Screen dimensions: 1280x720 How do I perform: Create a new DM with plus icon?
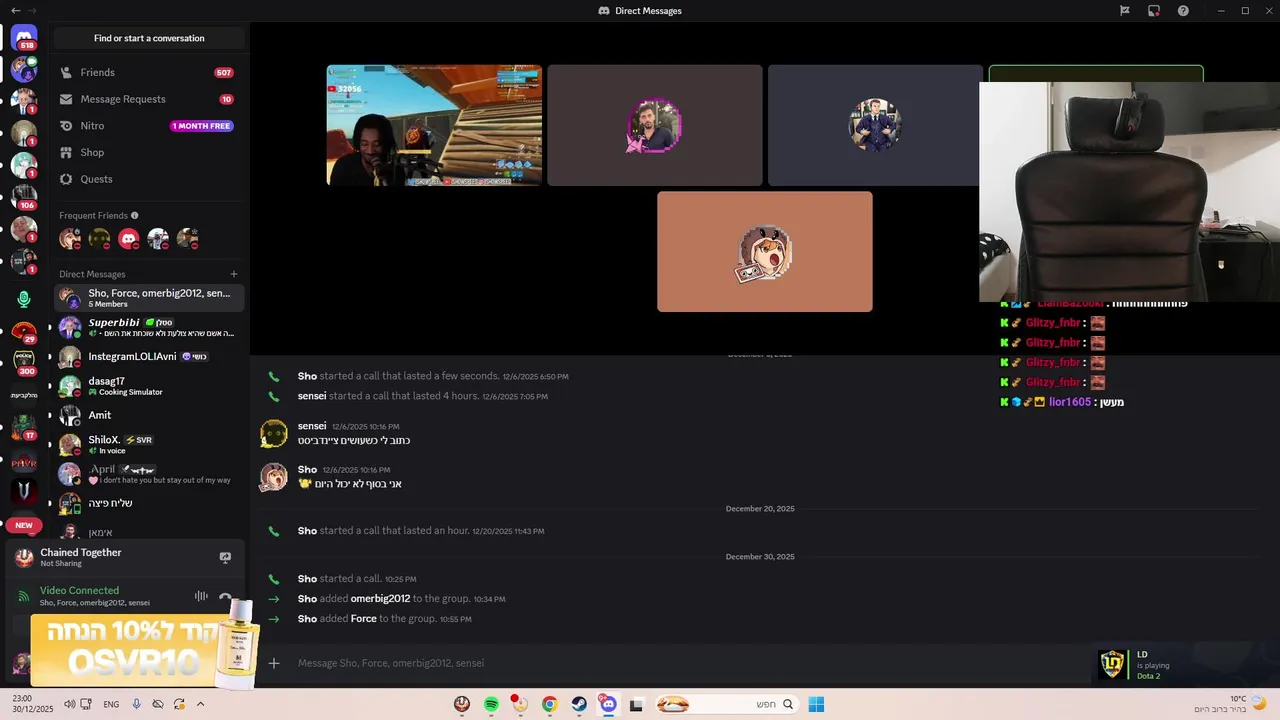point(234,274)
